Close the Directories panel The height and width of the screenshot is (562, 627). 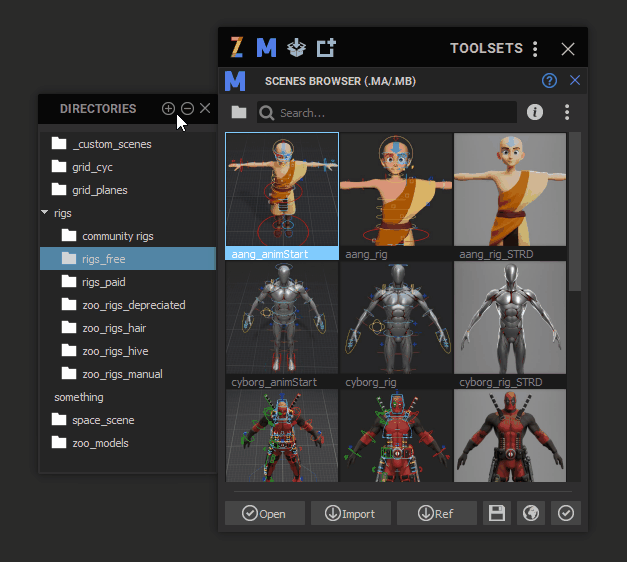tap(205, 108)
